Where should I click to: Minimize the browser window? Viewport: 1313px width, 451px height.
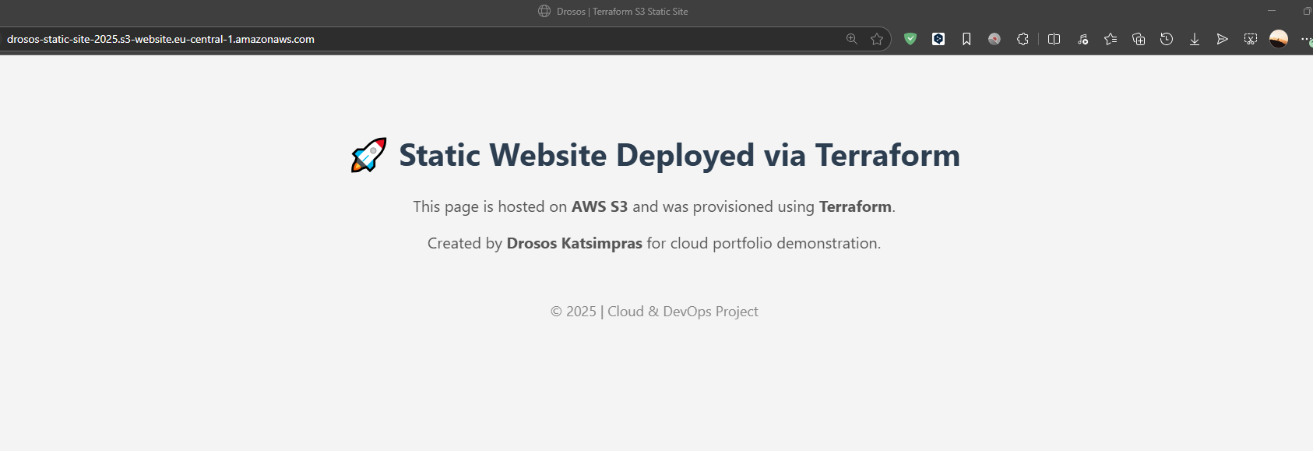[x=1272, y=10]
